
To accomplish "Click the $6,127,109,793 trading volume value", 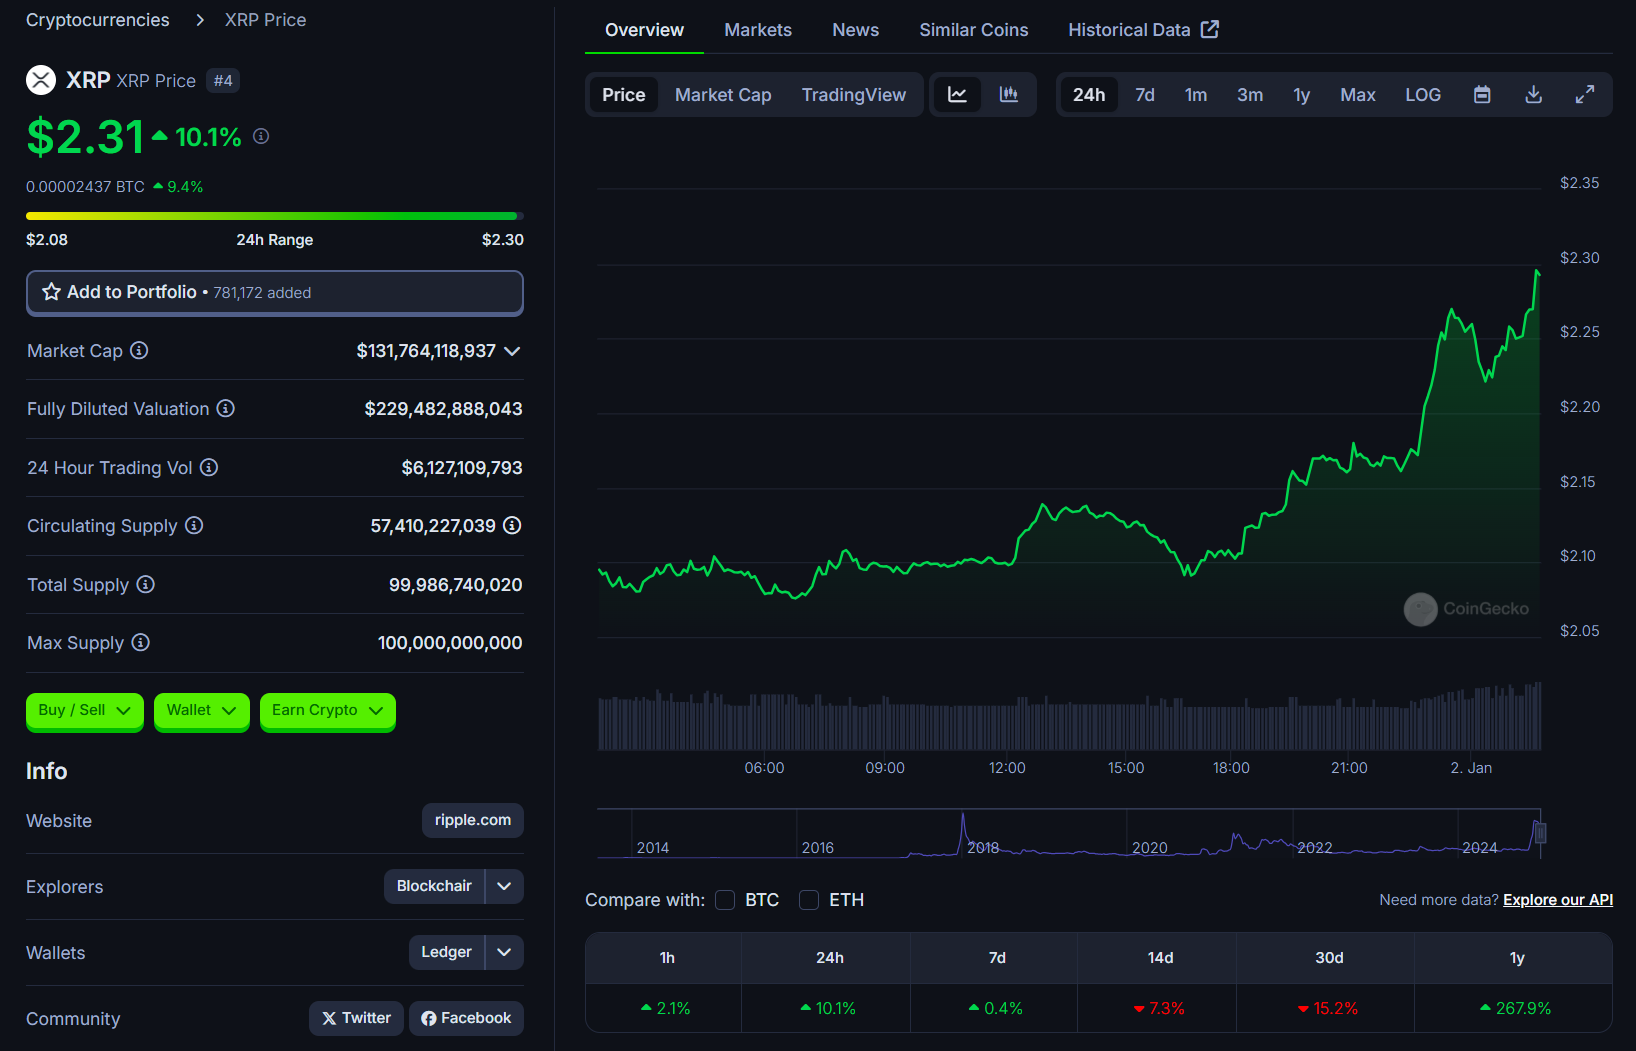I will point(462,468).
